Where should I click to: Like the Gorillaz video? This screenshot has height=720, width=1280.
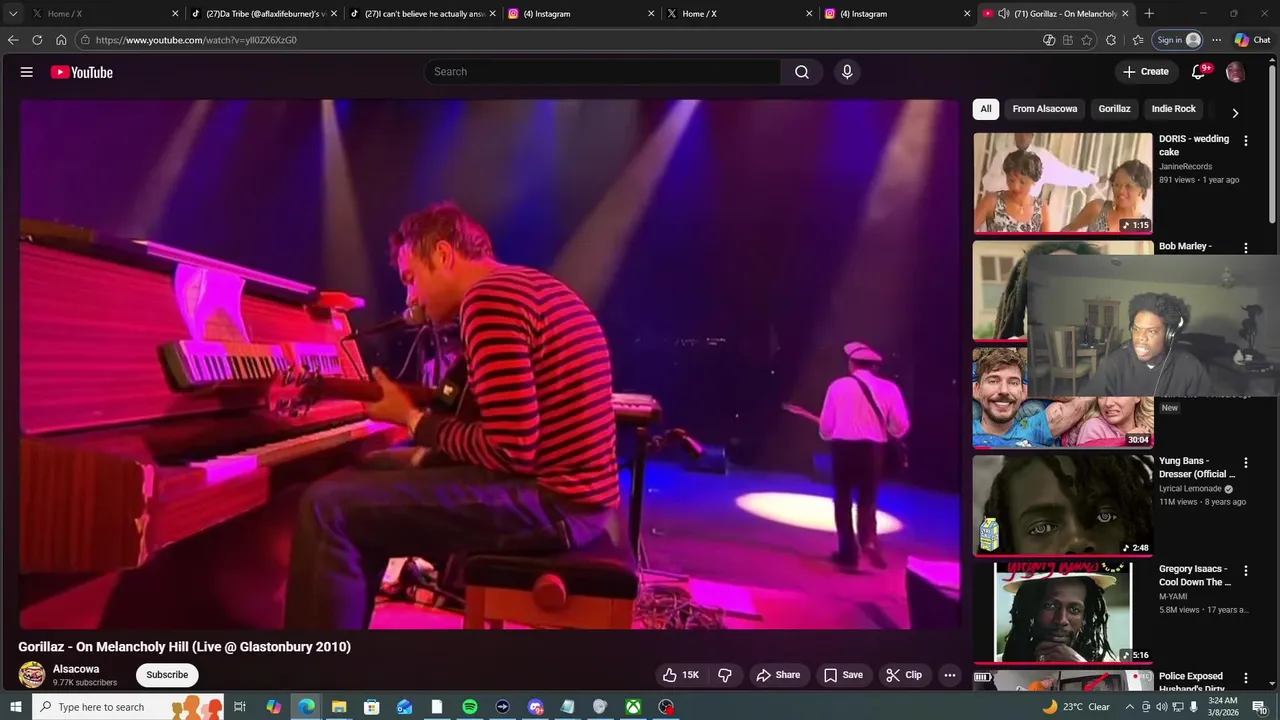tap(682, 675)
